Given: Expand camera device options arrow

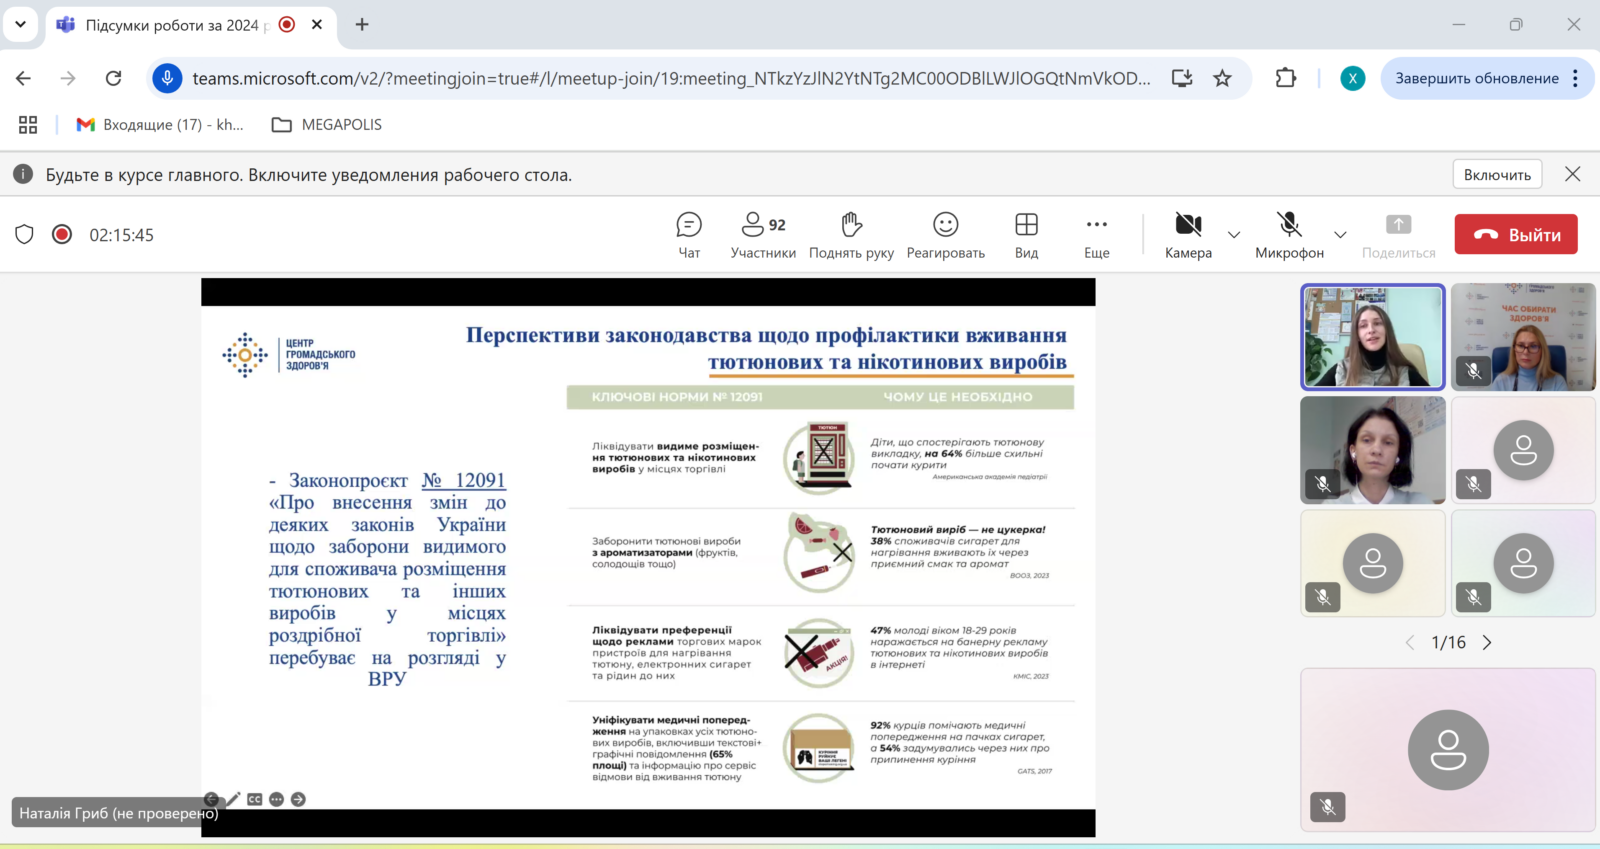Looking at the screenshot, I should [1234, 235].
